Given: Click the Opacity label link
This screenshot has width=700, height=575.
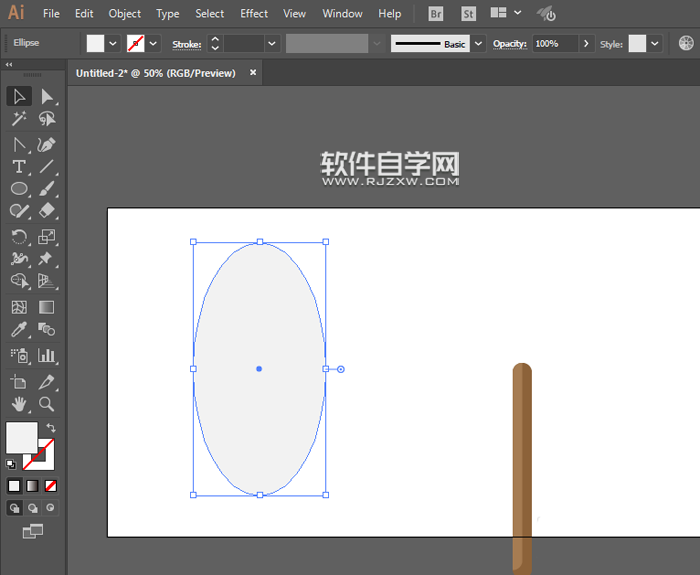Looking at the screenshot, I should coord(509,44).
